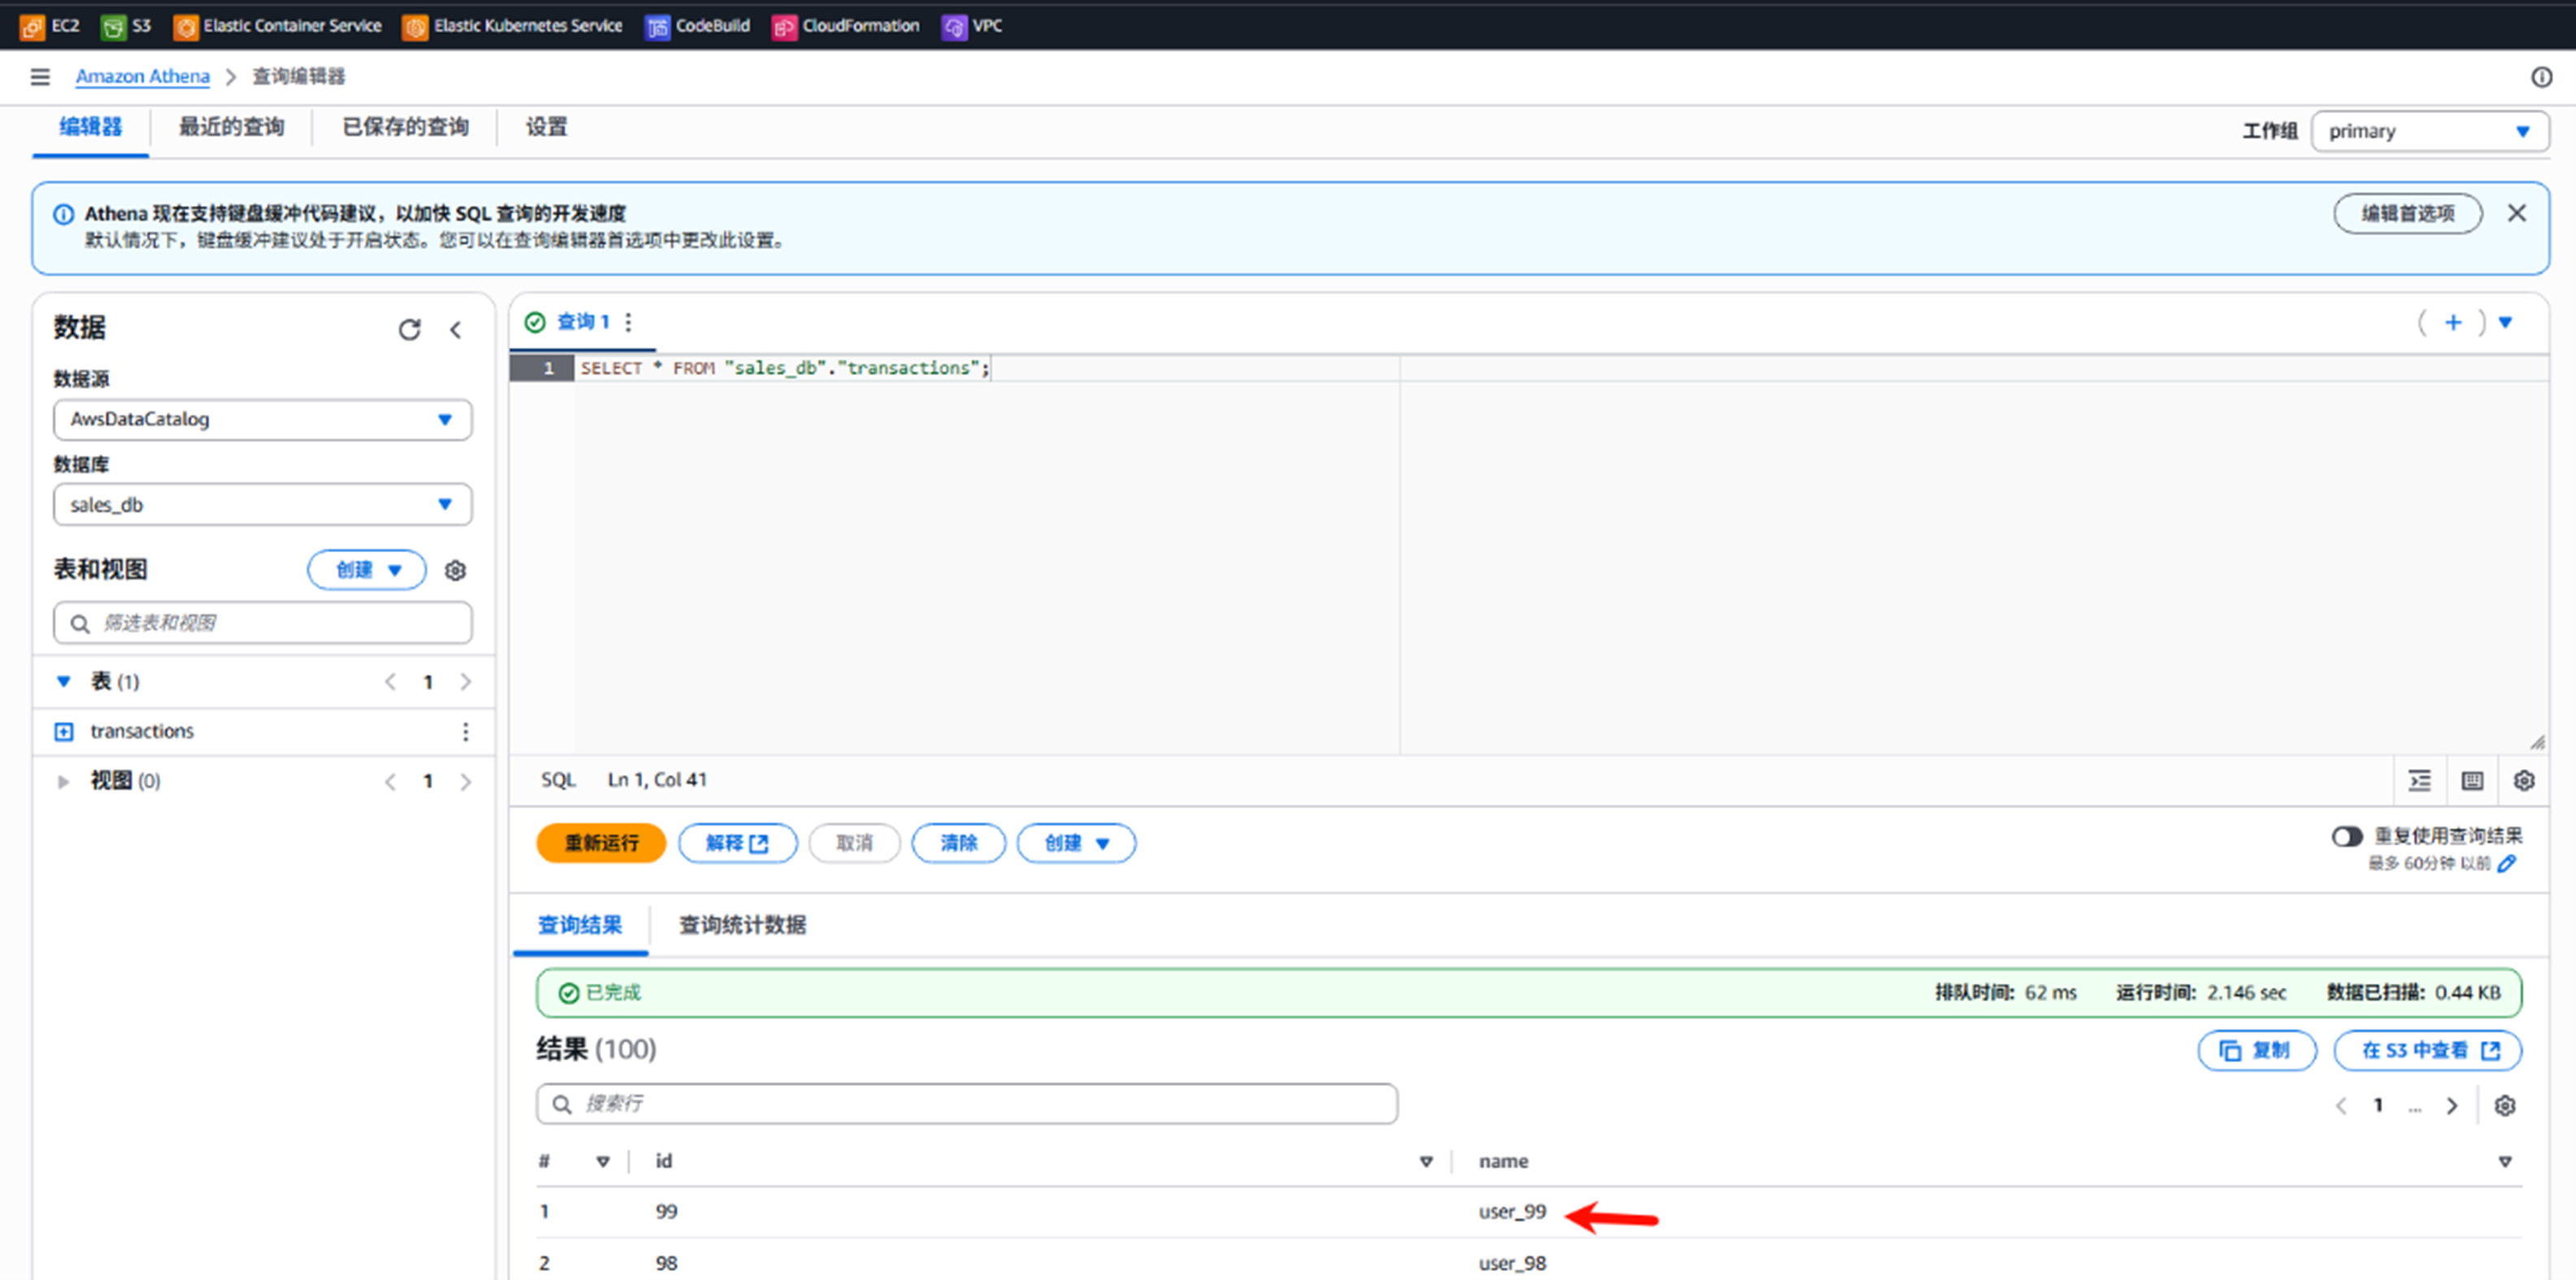Open tables and views settings gear
Viewport: 2576px width, 1280px height.
455,570
